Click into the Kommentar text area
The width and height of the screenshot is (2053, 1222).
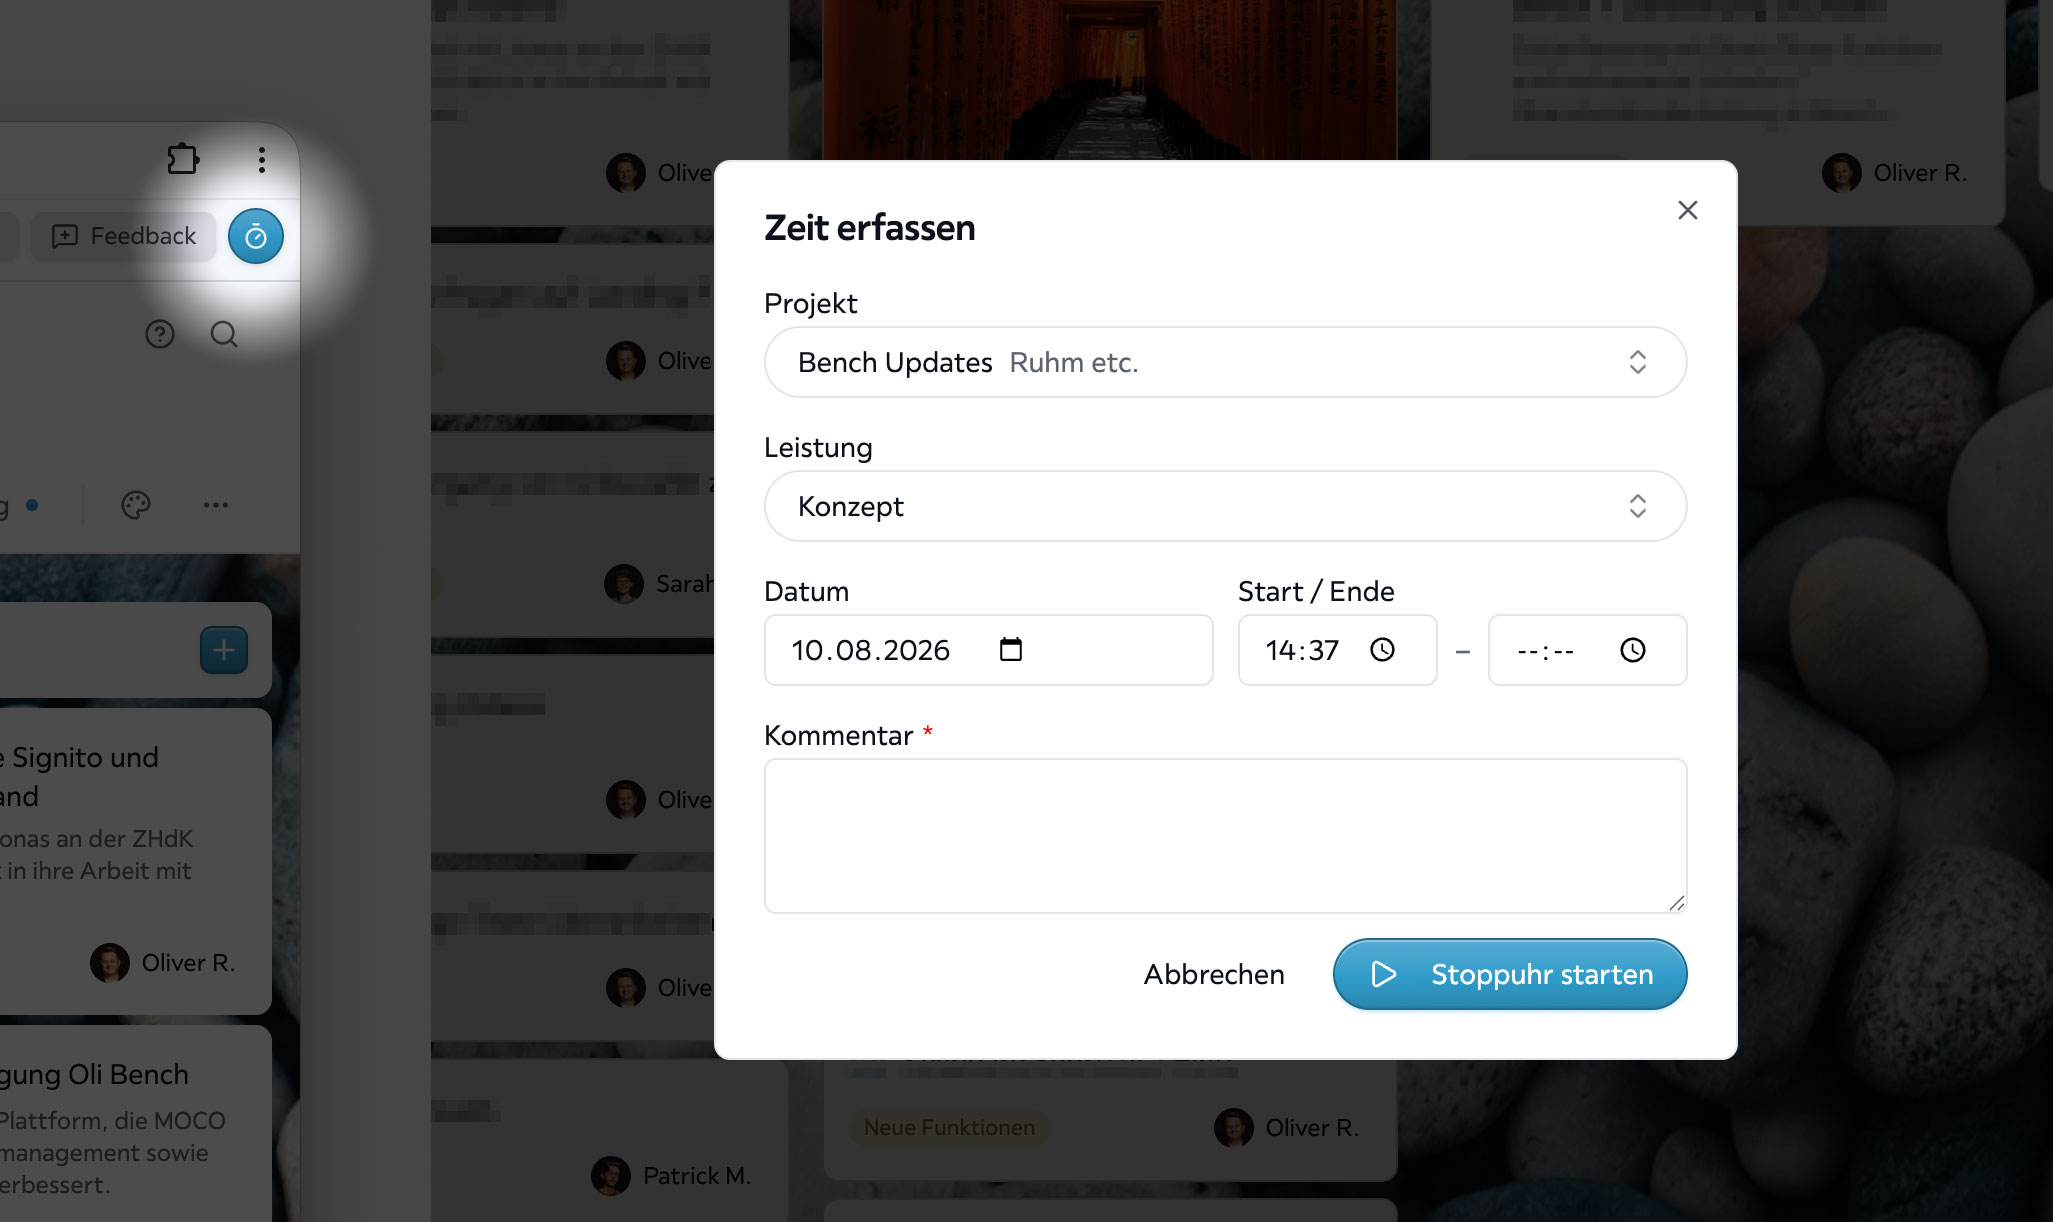point(1226,836)
